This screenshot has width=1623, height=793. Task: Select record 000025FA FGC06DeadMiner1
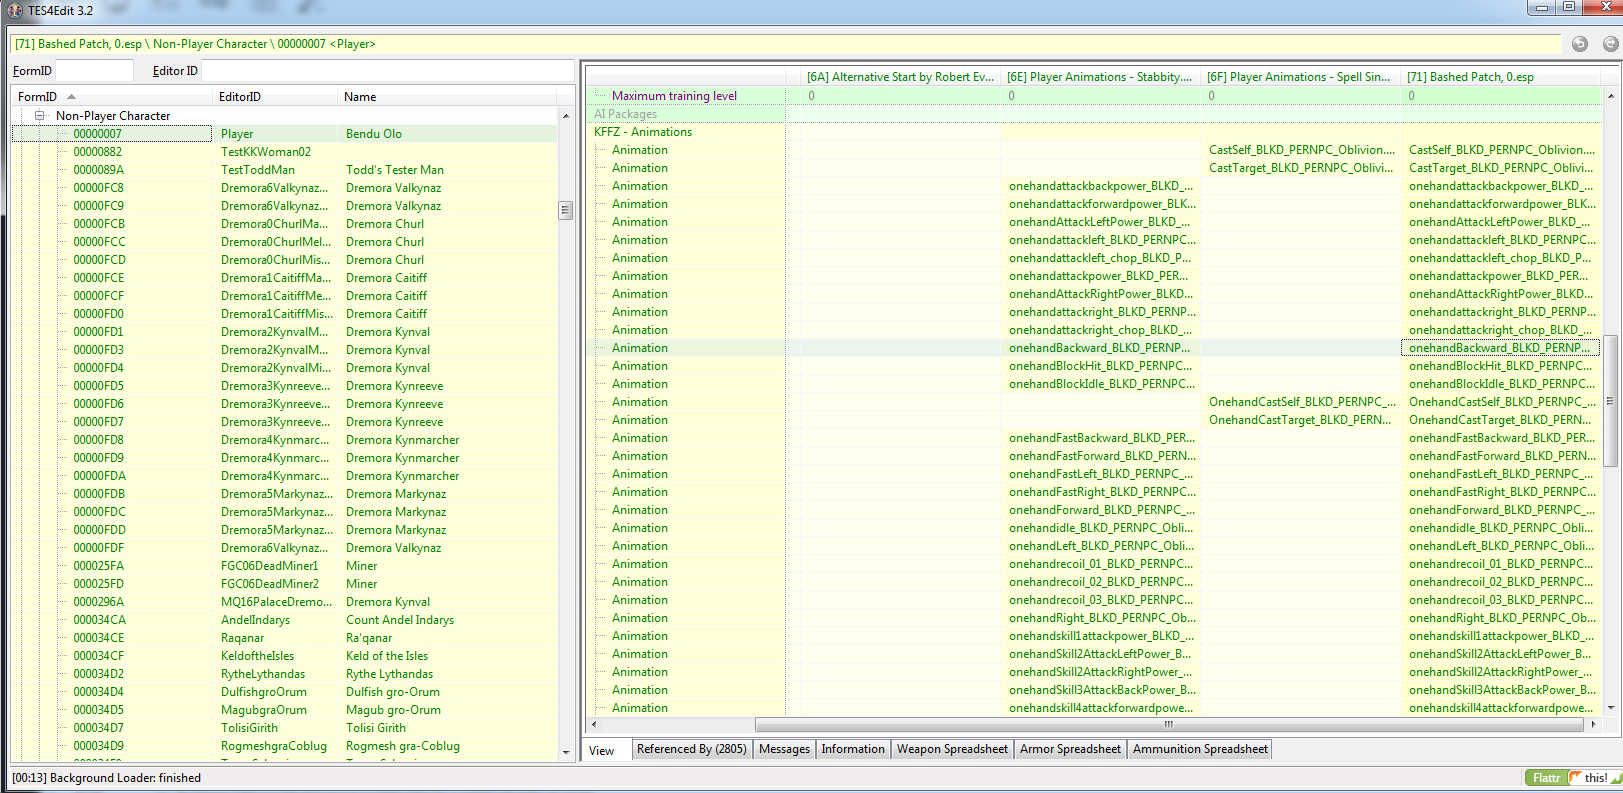pyautogui.click(x=284, y=566)
